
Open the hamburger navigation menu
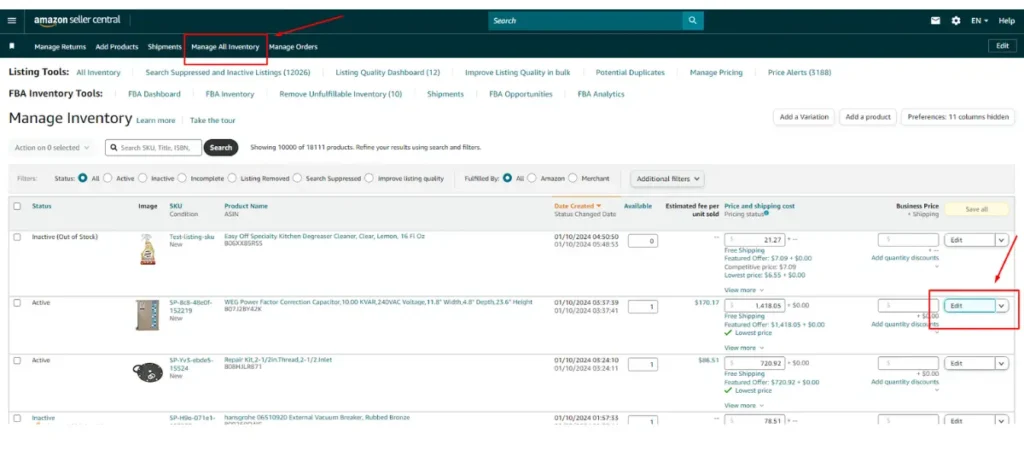click(x=12, y=20)
